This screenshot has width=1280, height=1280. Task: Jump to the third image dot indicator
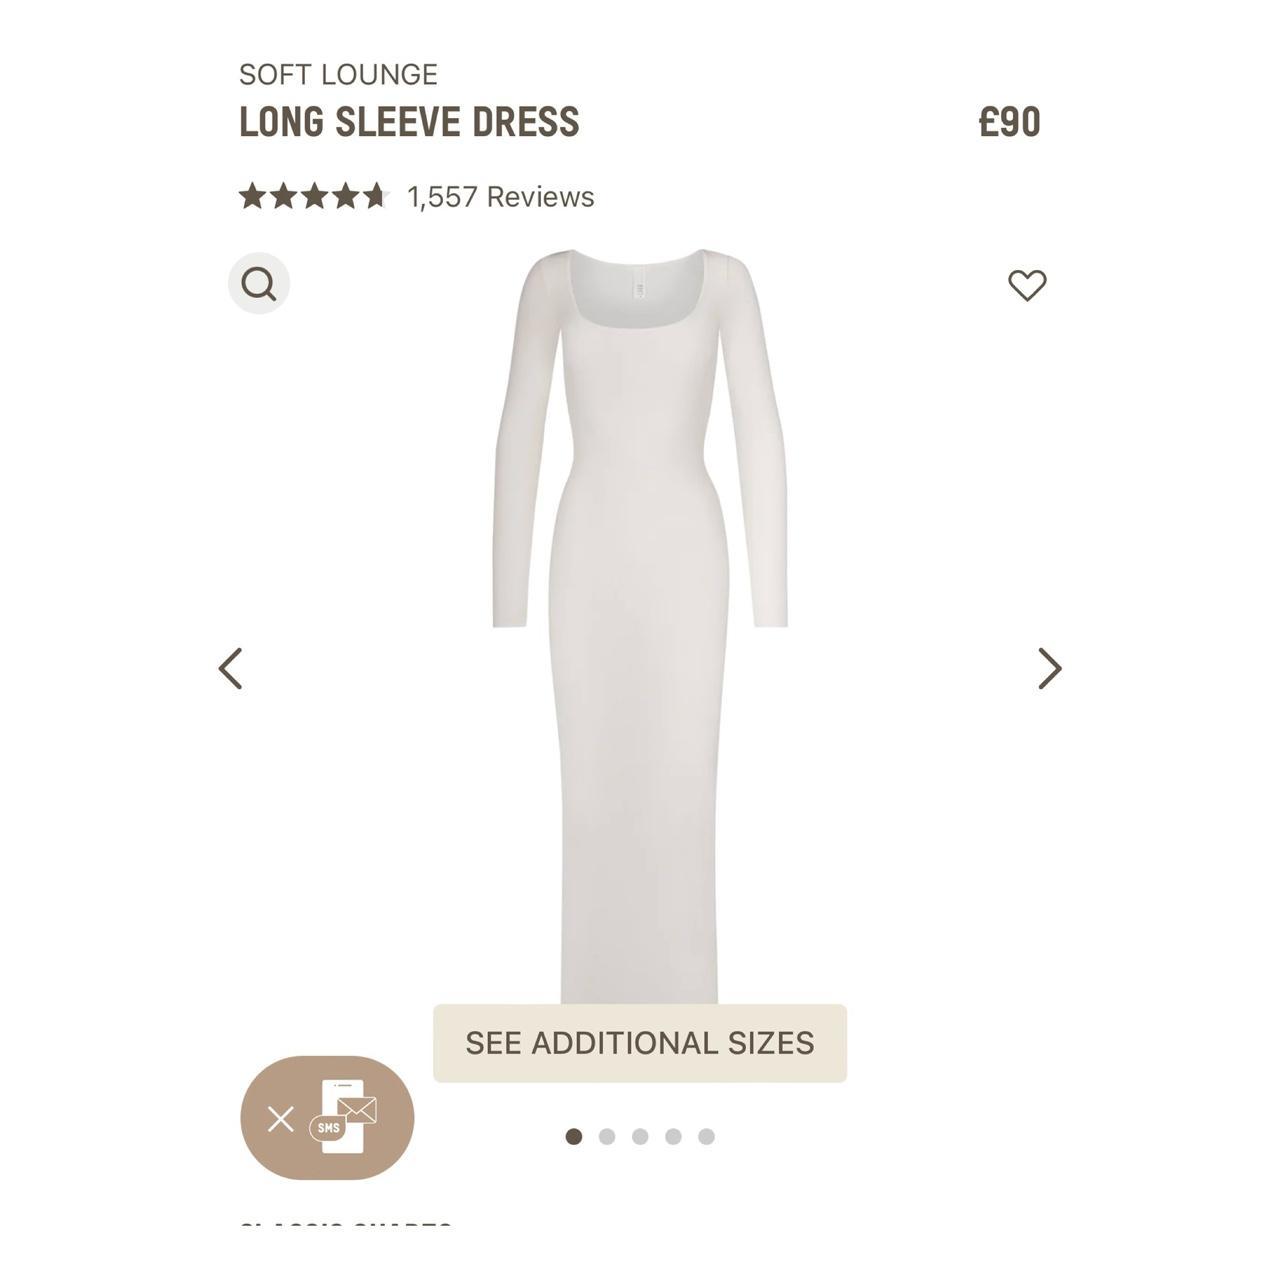pos(640,1135)
